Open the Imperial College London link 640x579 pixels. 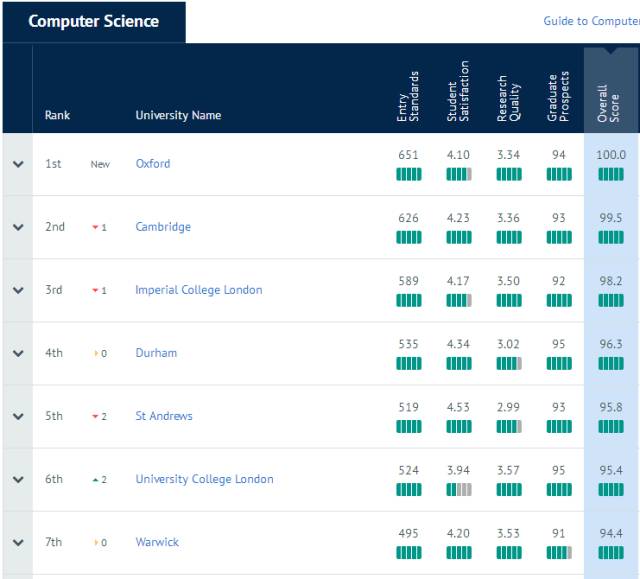point(199,290)
